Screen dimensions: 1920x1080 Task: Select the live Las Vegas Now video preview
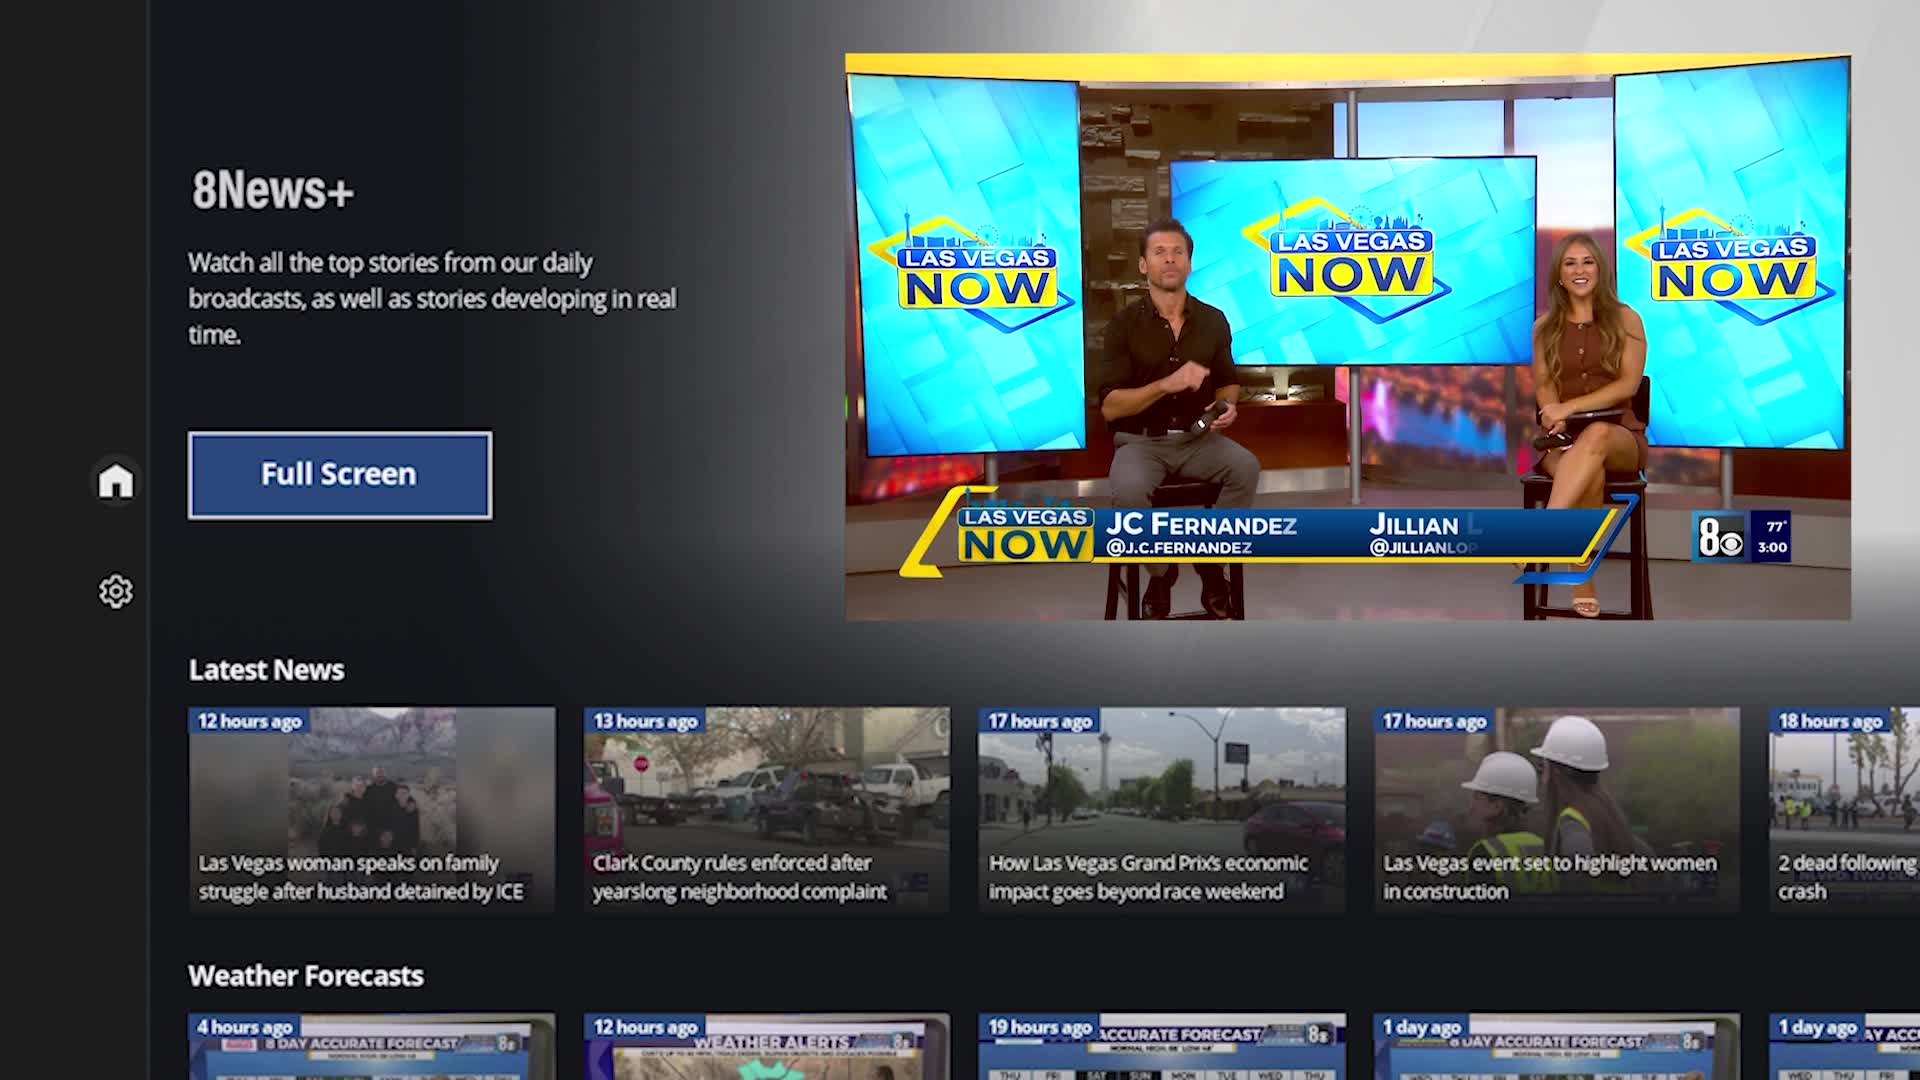[1348, 337]
